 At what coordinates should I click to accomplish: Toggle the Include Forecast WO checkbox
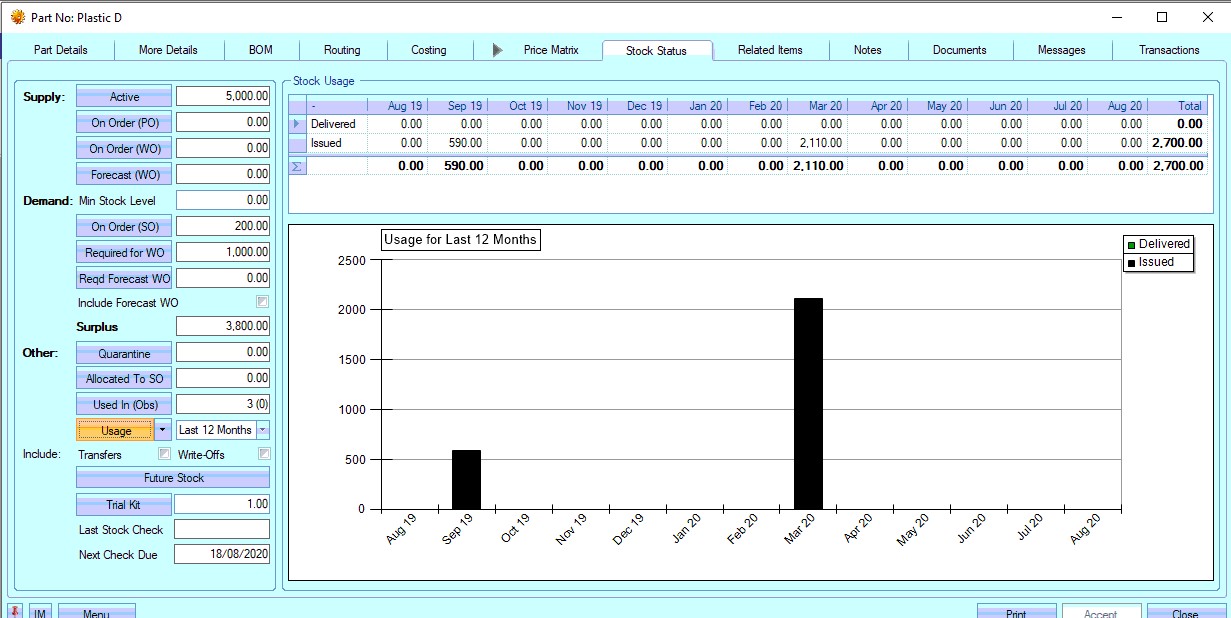pos(262,302)
